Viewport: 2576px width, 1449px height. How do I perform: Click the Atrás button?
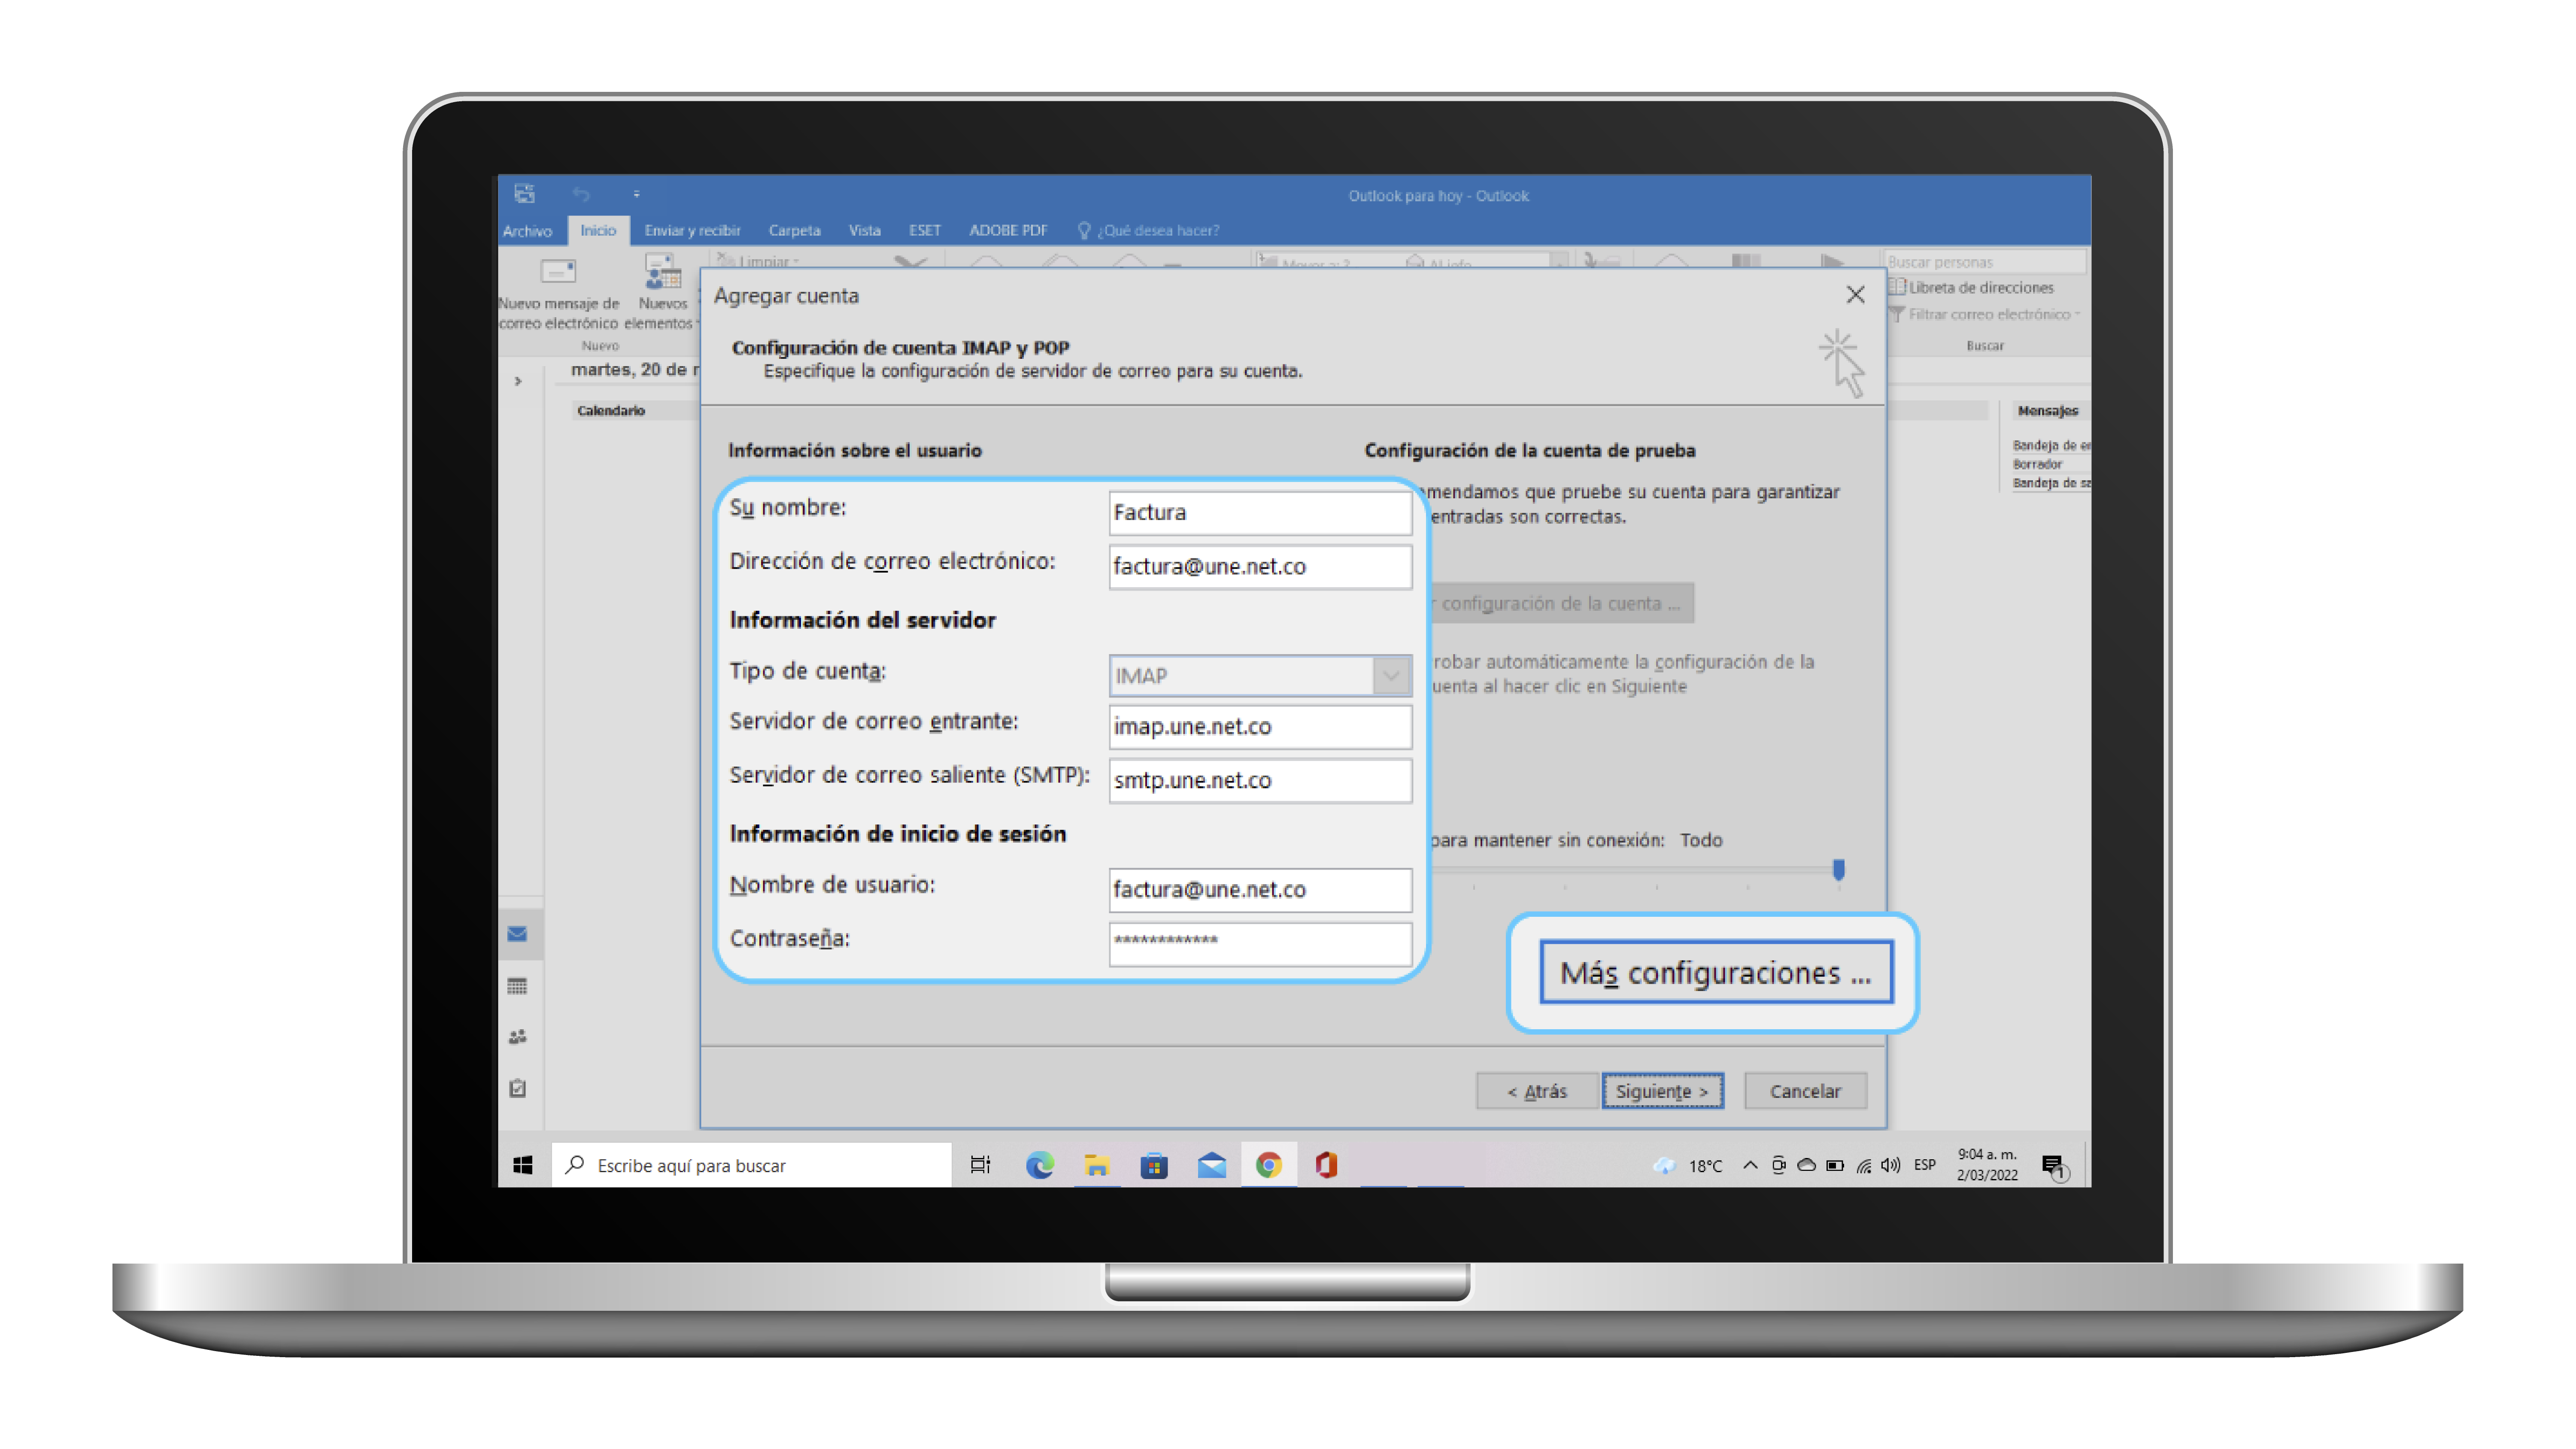coord(1537,1091)
